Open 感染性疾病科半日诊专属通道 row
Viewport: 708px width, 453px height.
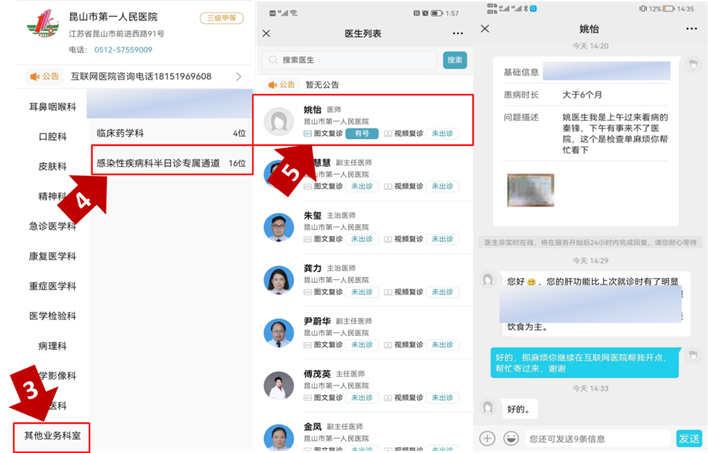point(172,160)
